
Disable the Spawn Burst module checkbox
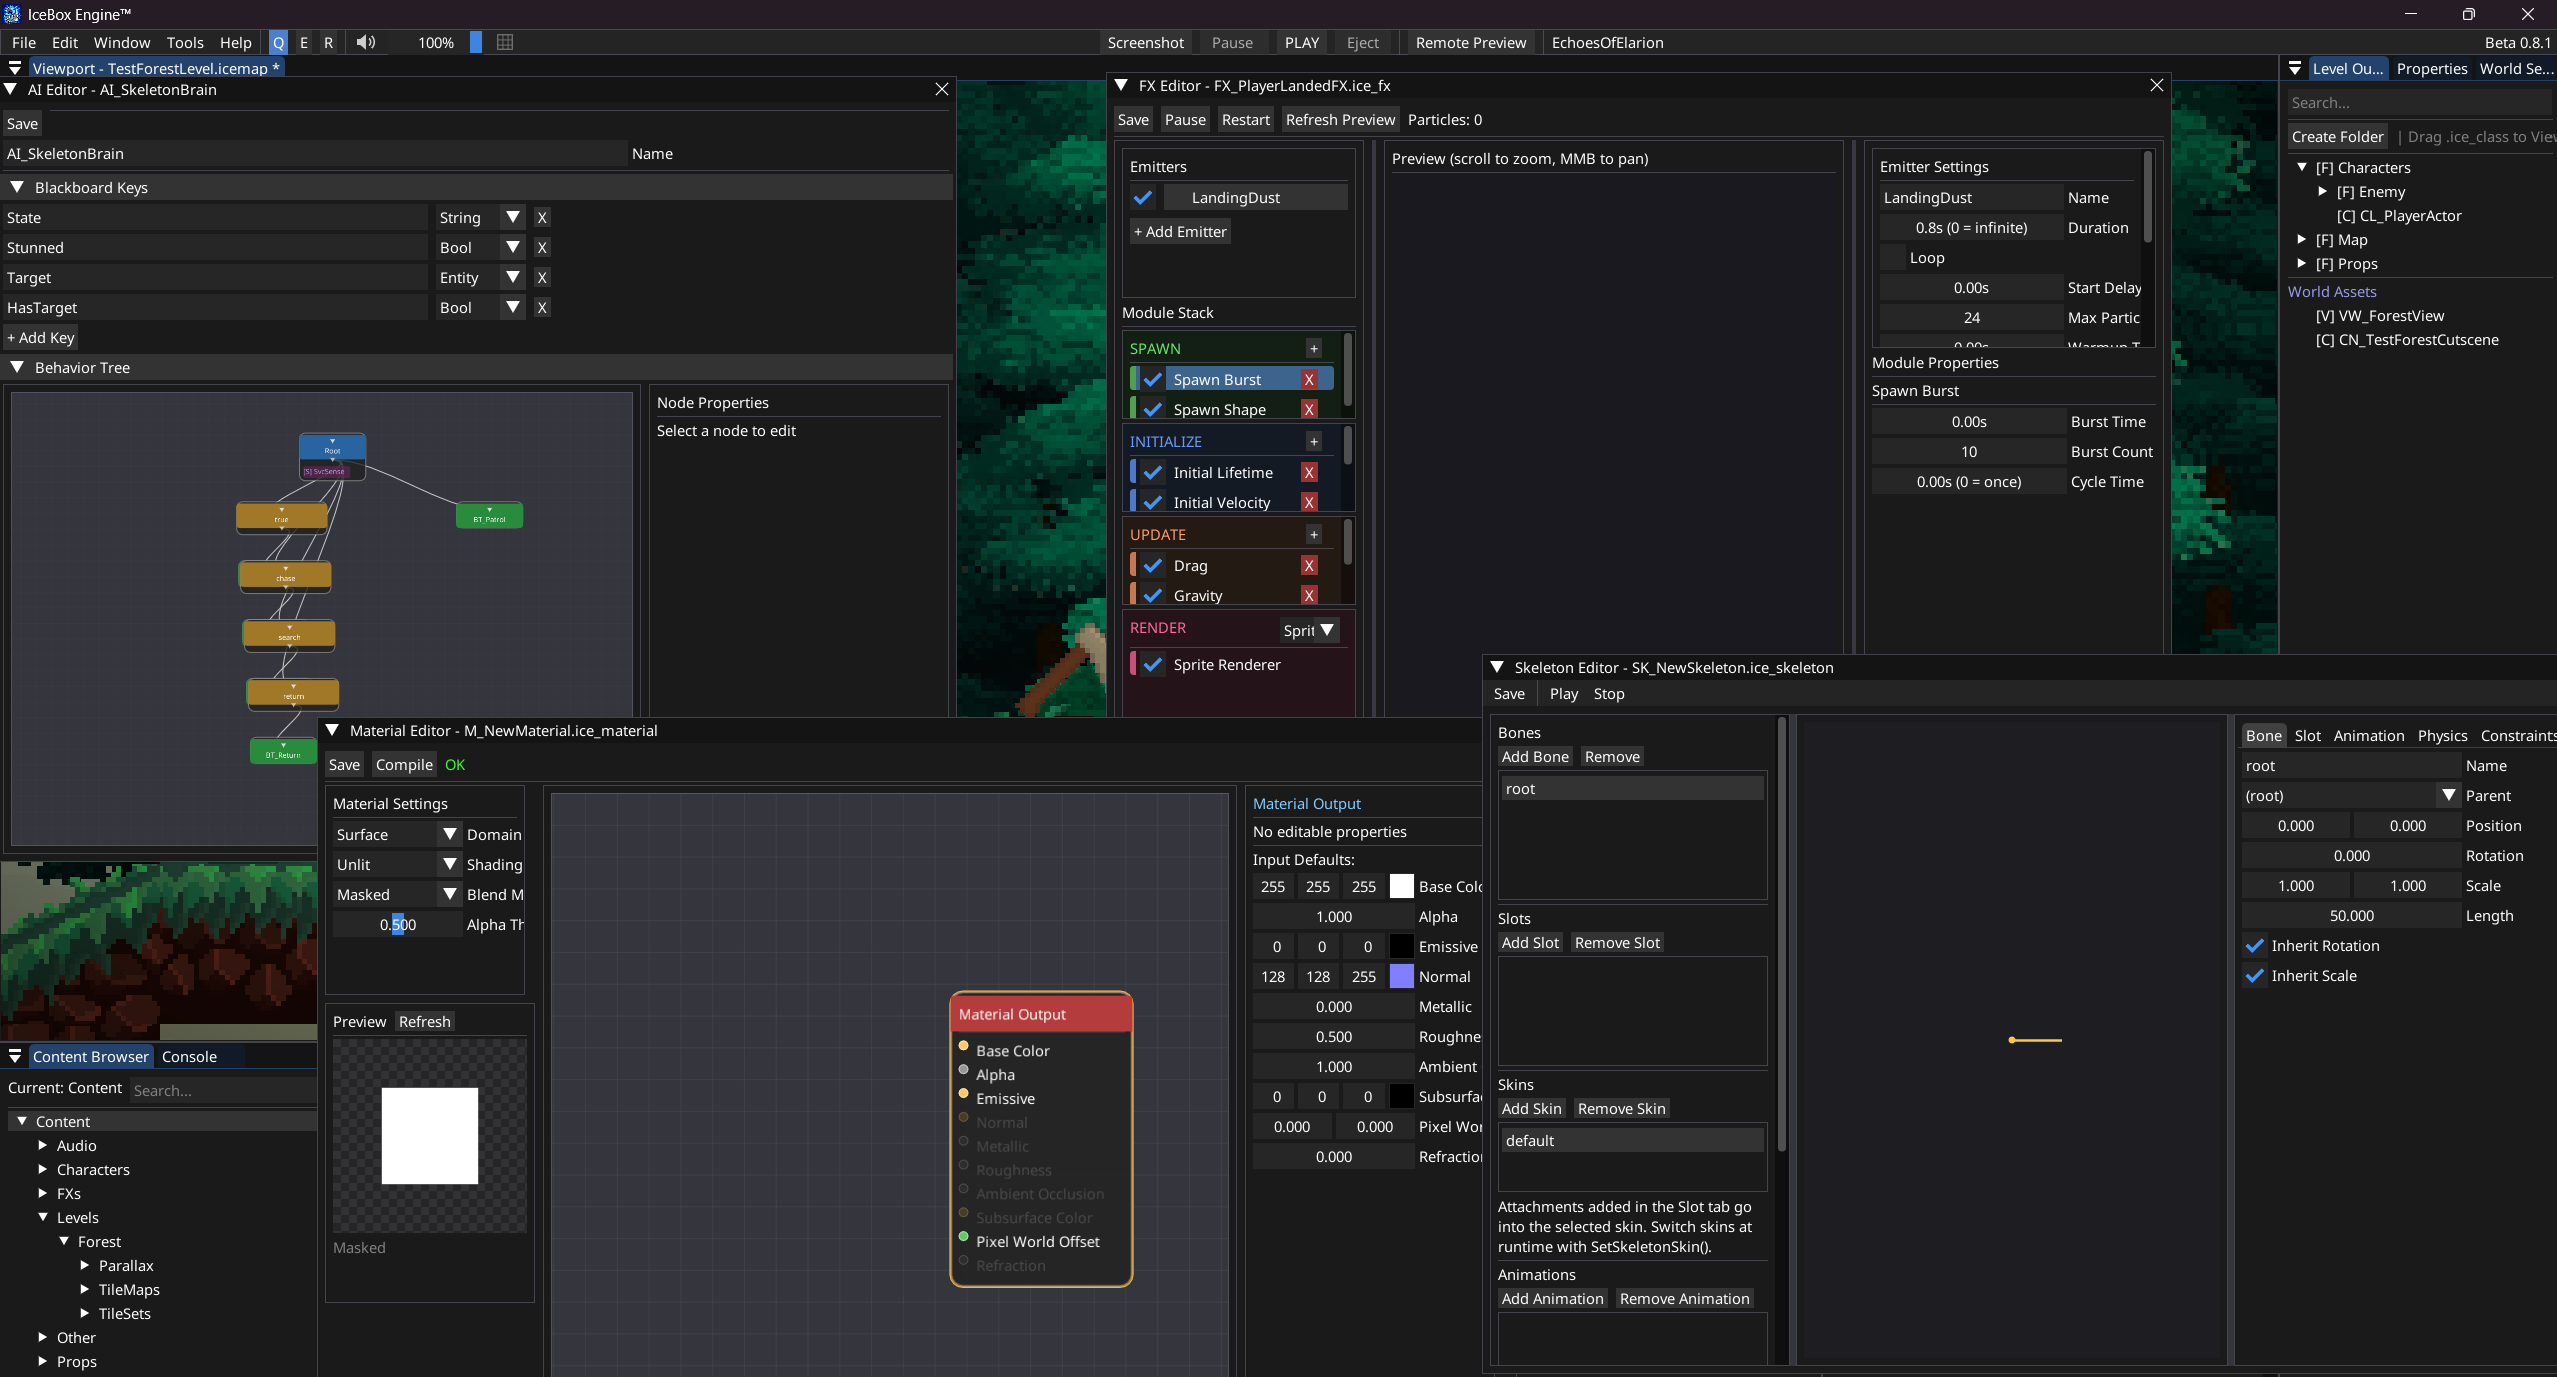coord(1153,380)
